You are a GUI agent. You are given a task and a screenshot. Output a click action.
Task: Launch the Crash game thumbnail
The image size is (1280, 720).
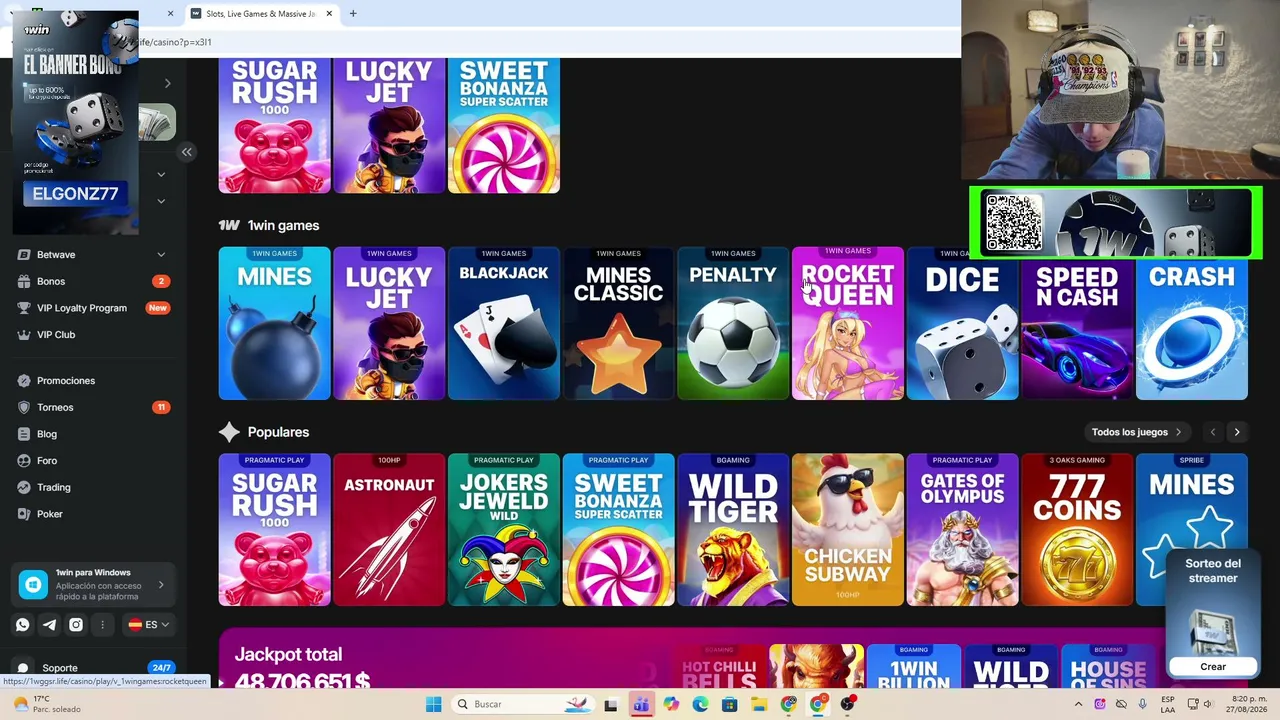pos(1192,329)
